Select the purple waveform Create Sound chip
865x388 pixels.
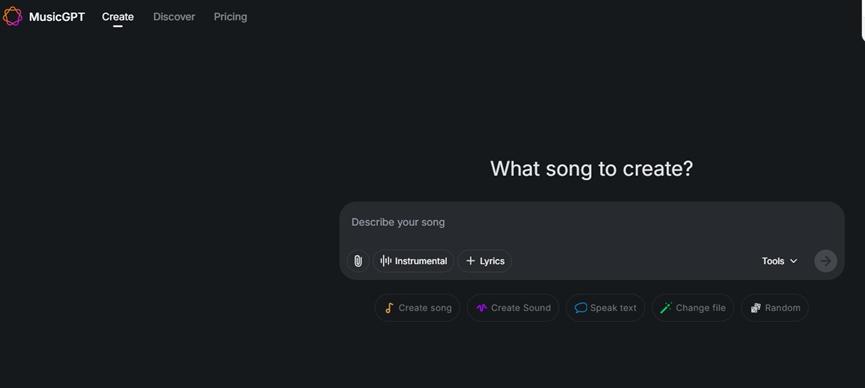tap(513, 308)
